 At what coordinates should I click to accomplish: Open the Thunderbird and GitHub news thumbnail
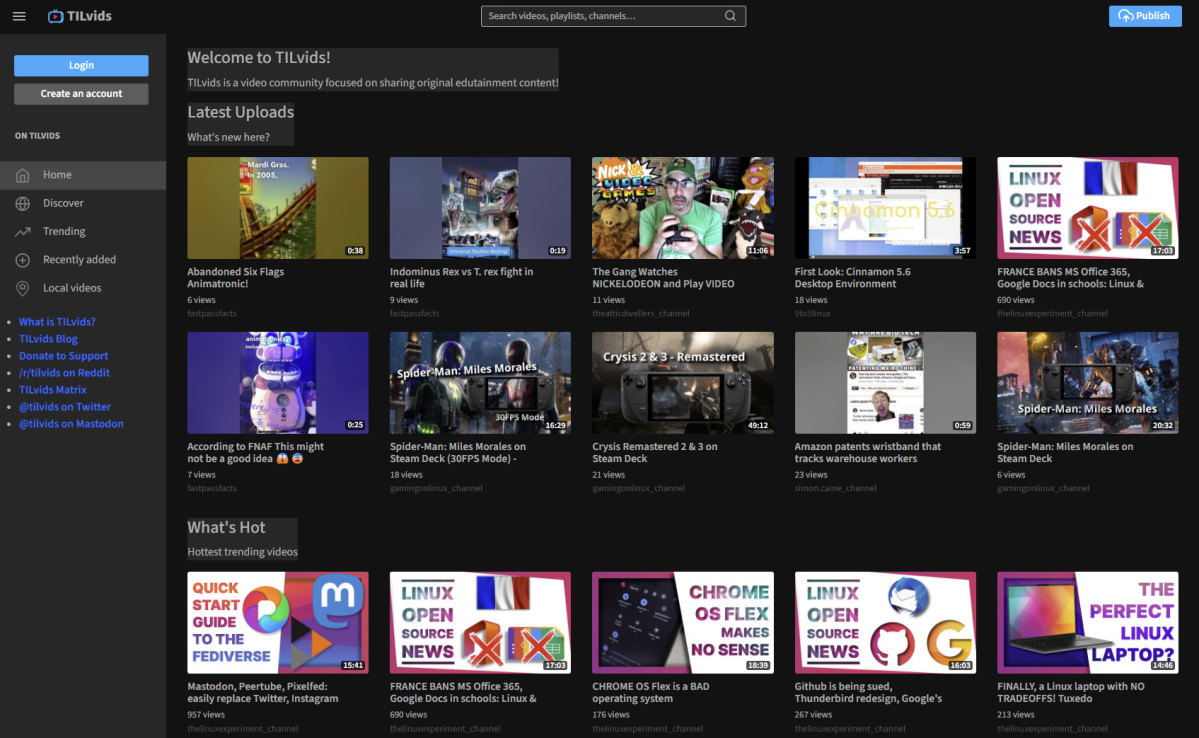point(885,623)
